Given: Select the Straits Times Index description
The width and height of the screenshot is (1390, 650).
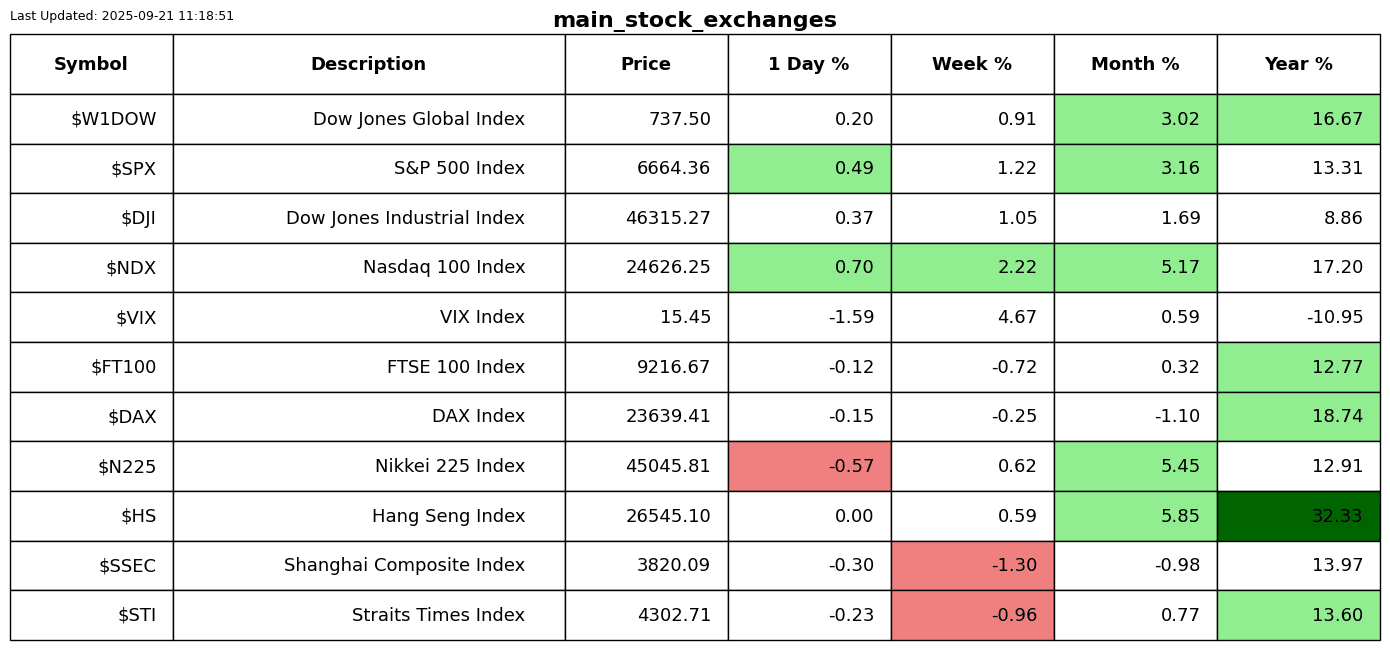Looking at the screenshot, I should pyautogui.click(x=438, y=616).
